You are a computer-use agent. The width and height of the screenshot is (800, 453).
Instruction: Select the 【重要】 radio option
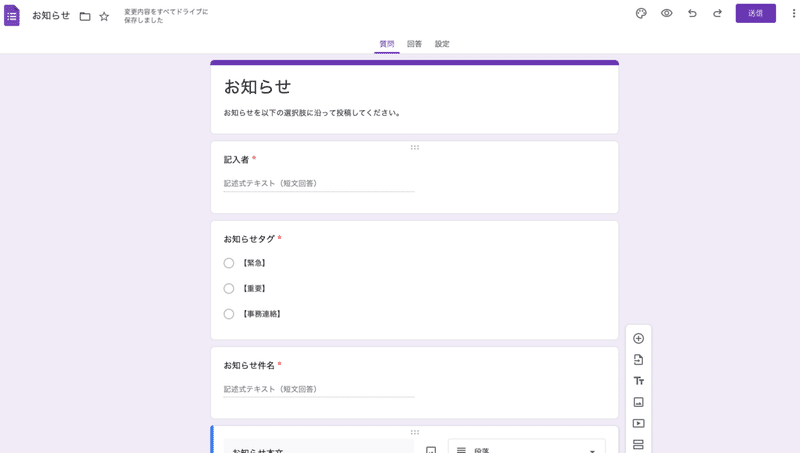click(x=229, y=289)
